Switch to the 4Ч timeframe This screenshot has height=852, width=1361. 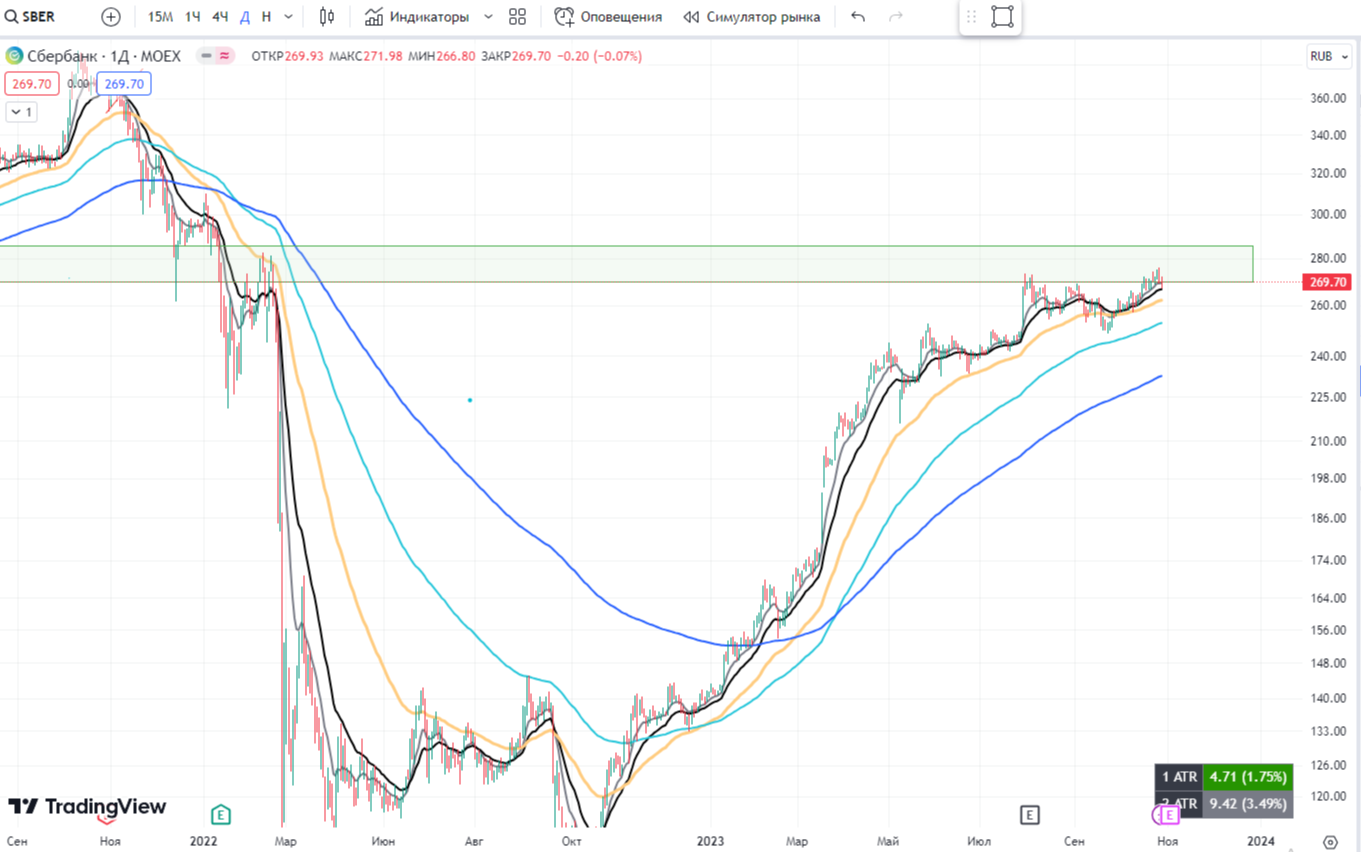click(x=220, y=17)
